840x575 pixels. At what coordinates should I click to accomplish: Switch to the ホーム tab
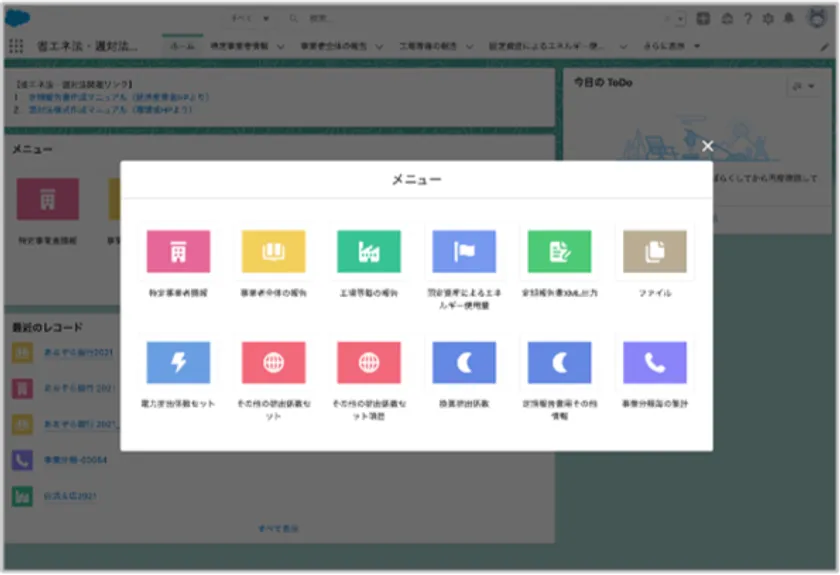coord(181,46)
